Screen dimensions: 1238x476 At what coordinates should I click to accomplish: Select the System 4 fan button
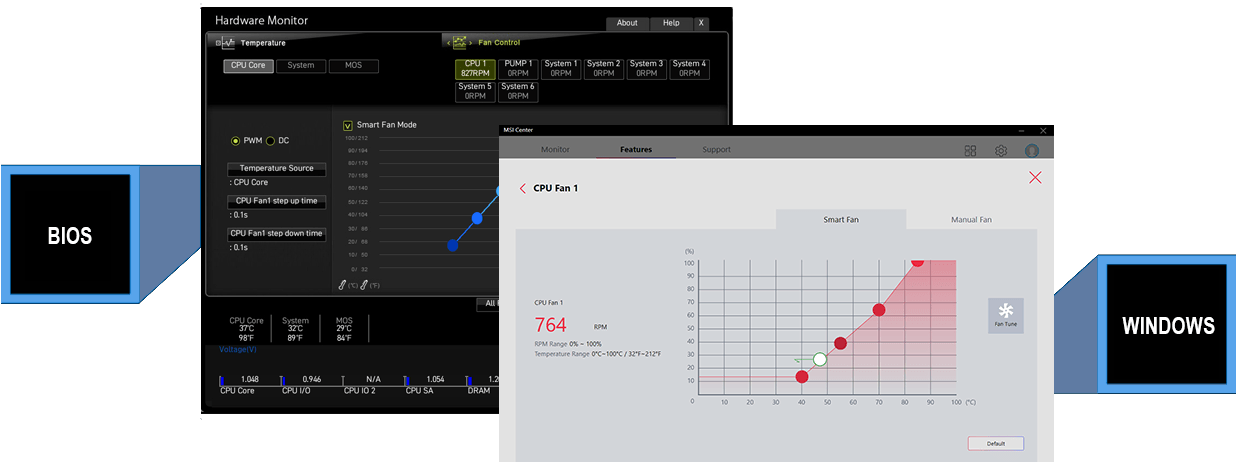coord(689,68)
